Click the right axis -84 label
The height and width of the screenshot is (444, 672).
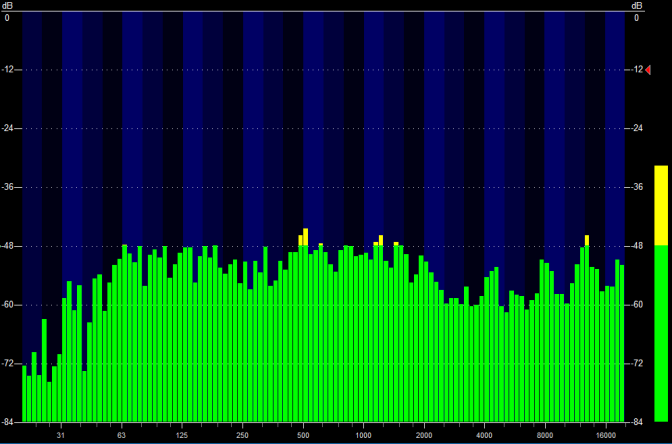pos(637,422)
